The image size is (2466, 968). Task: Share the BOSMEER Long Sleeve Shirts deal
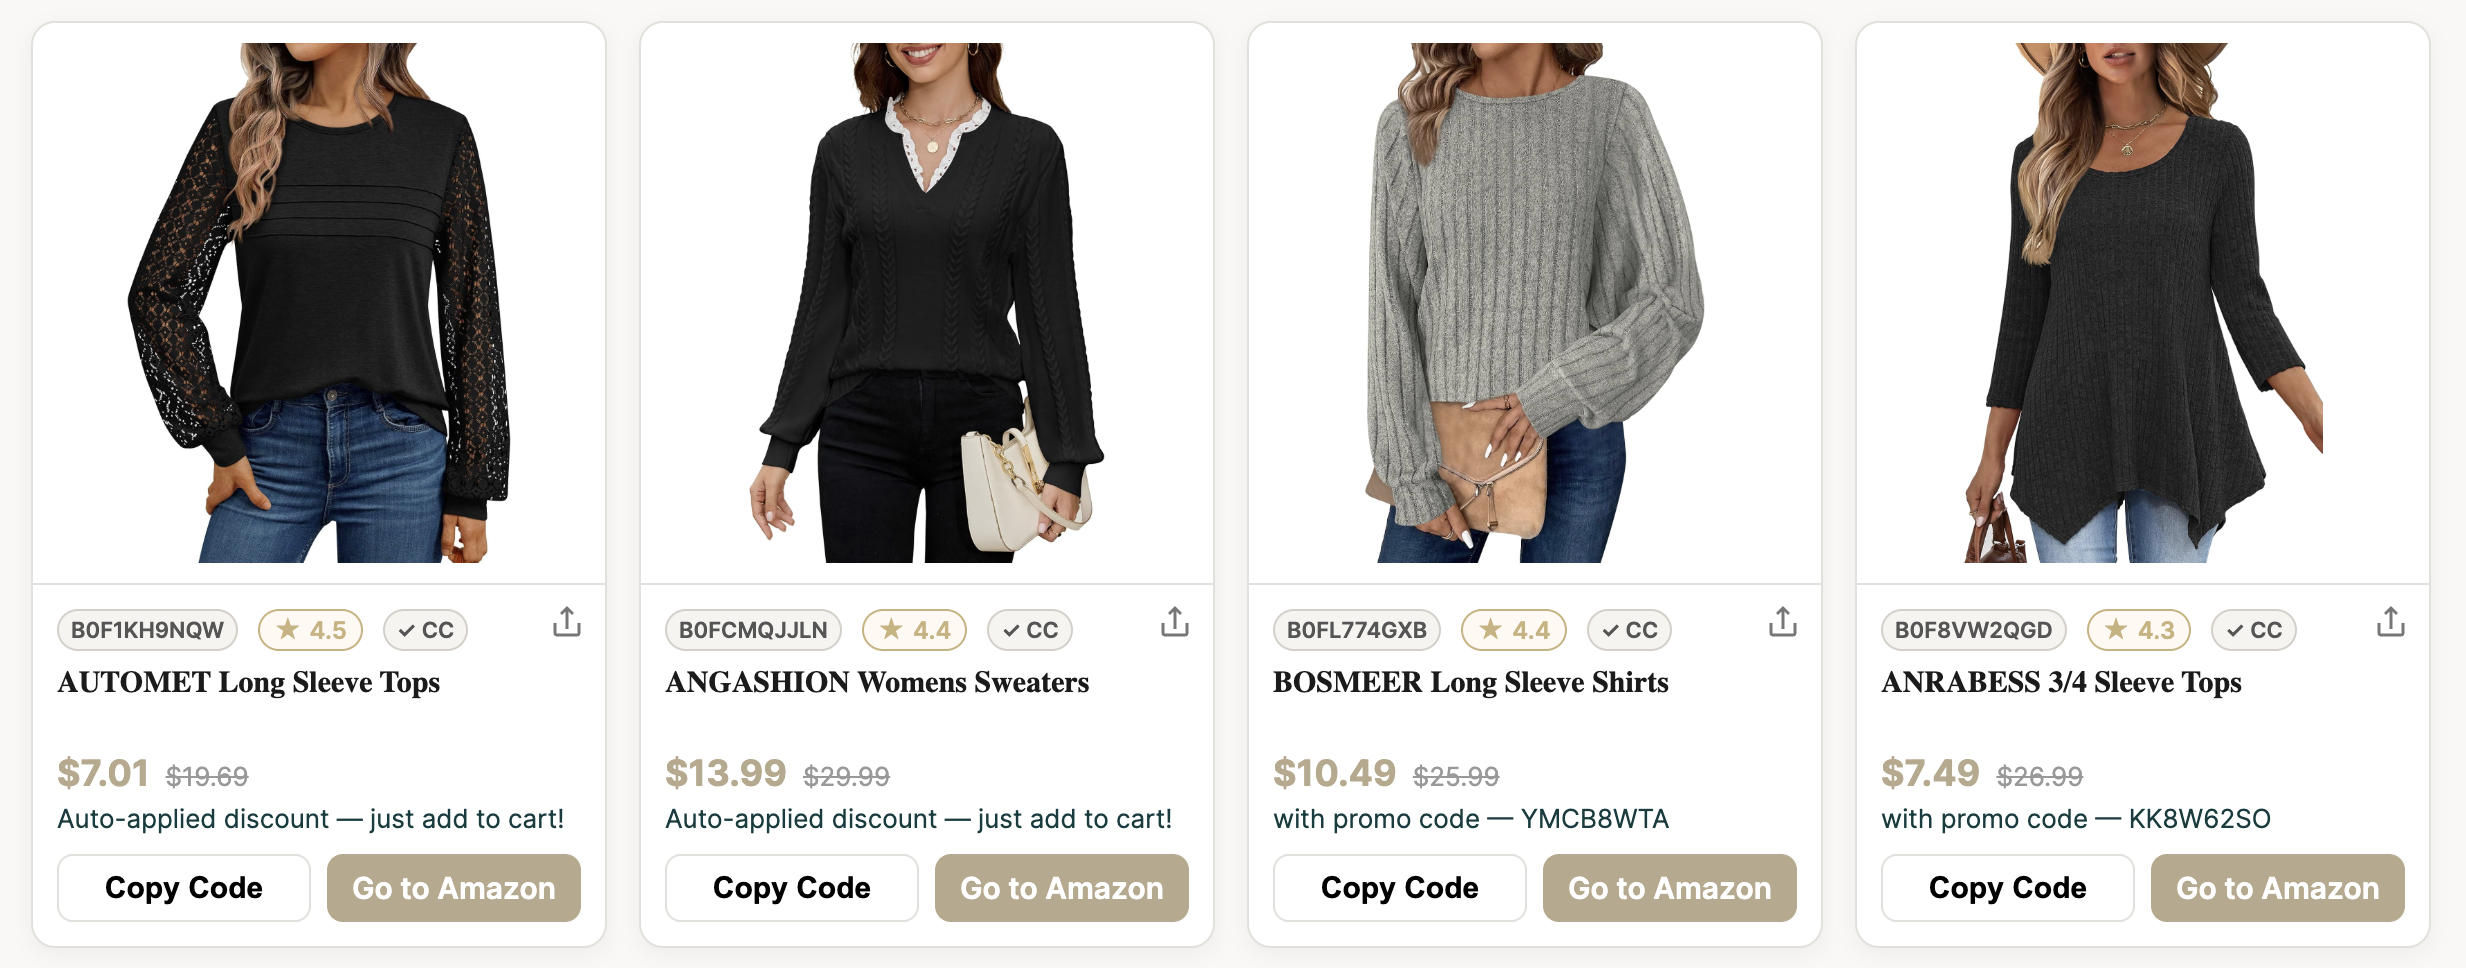pyautogui.click(x=1783, y=622)
